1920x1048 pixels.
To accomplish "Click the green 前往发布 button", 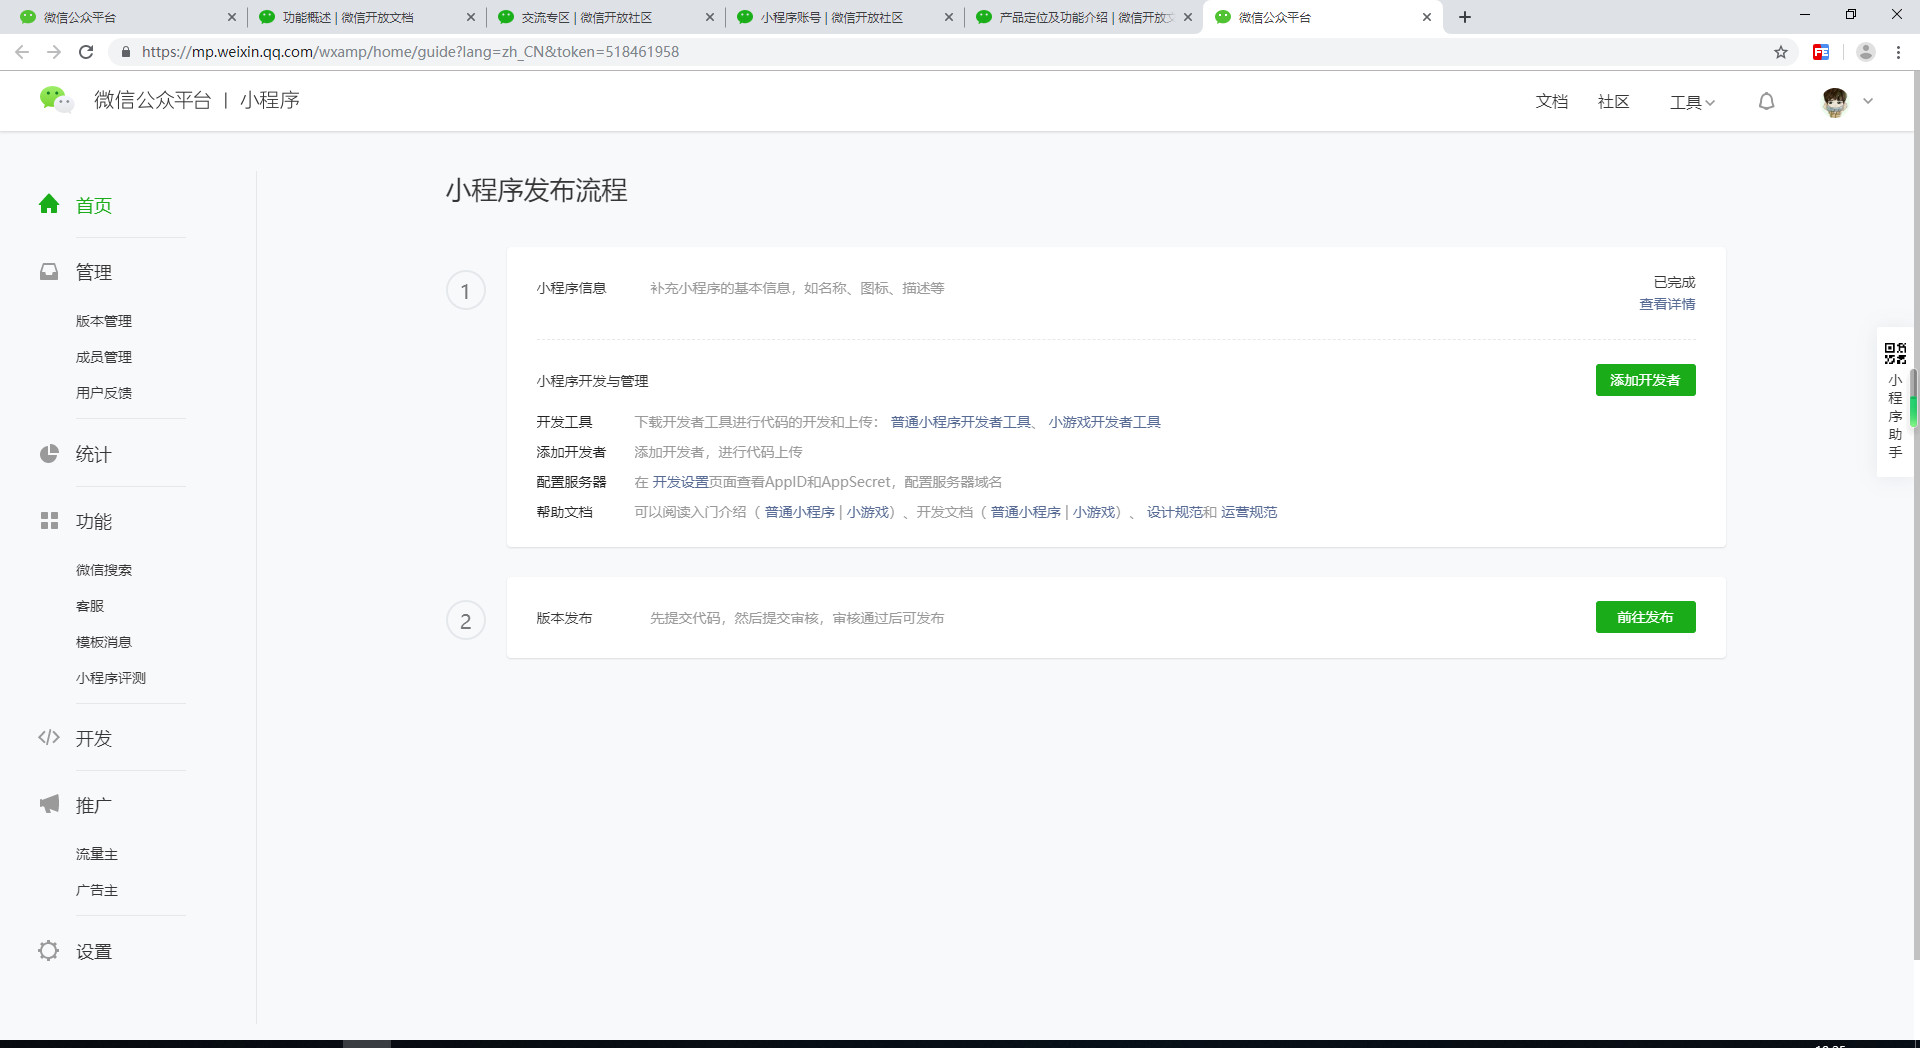I will (x=1646, y=617).
